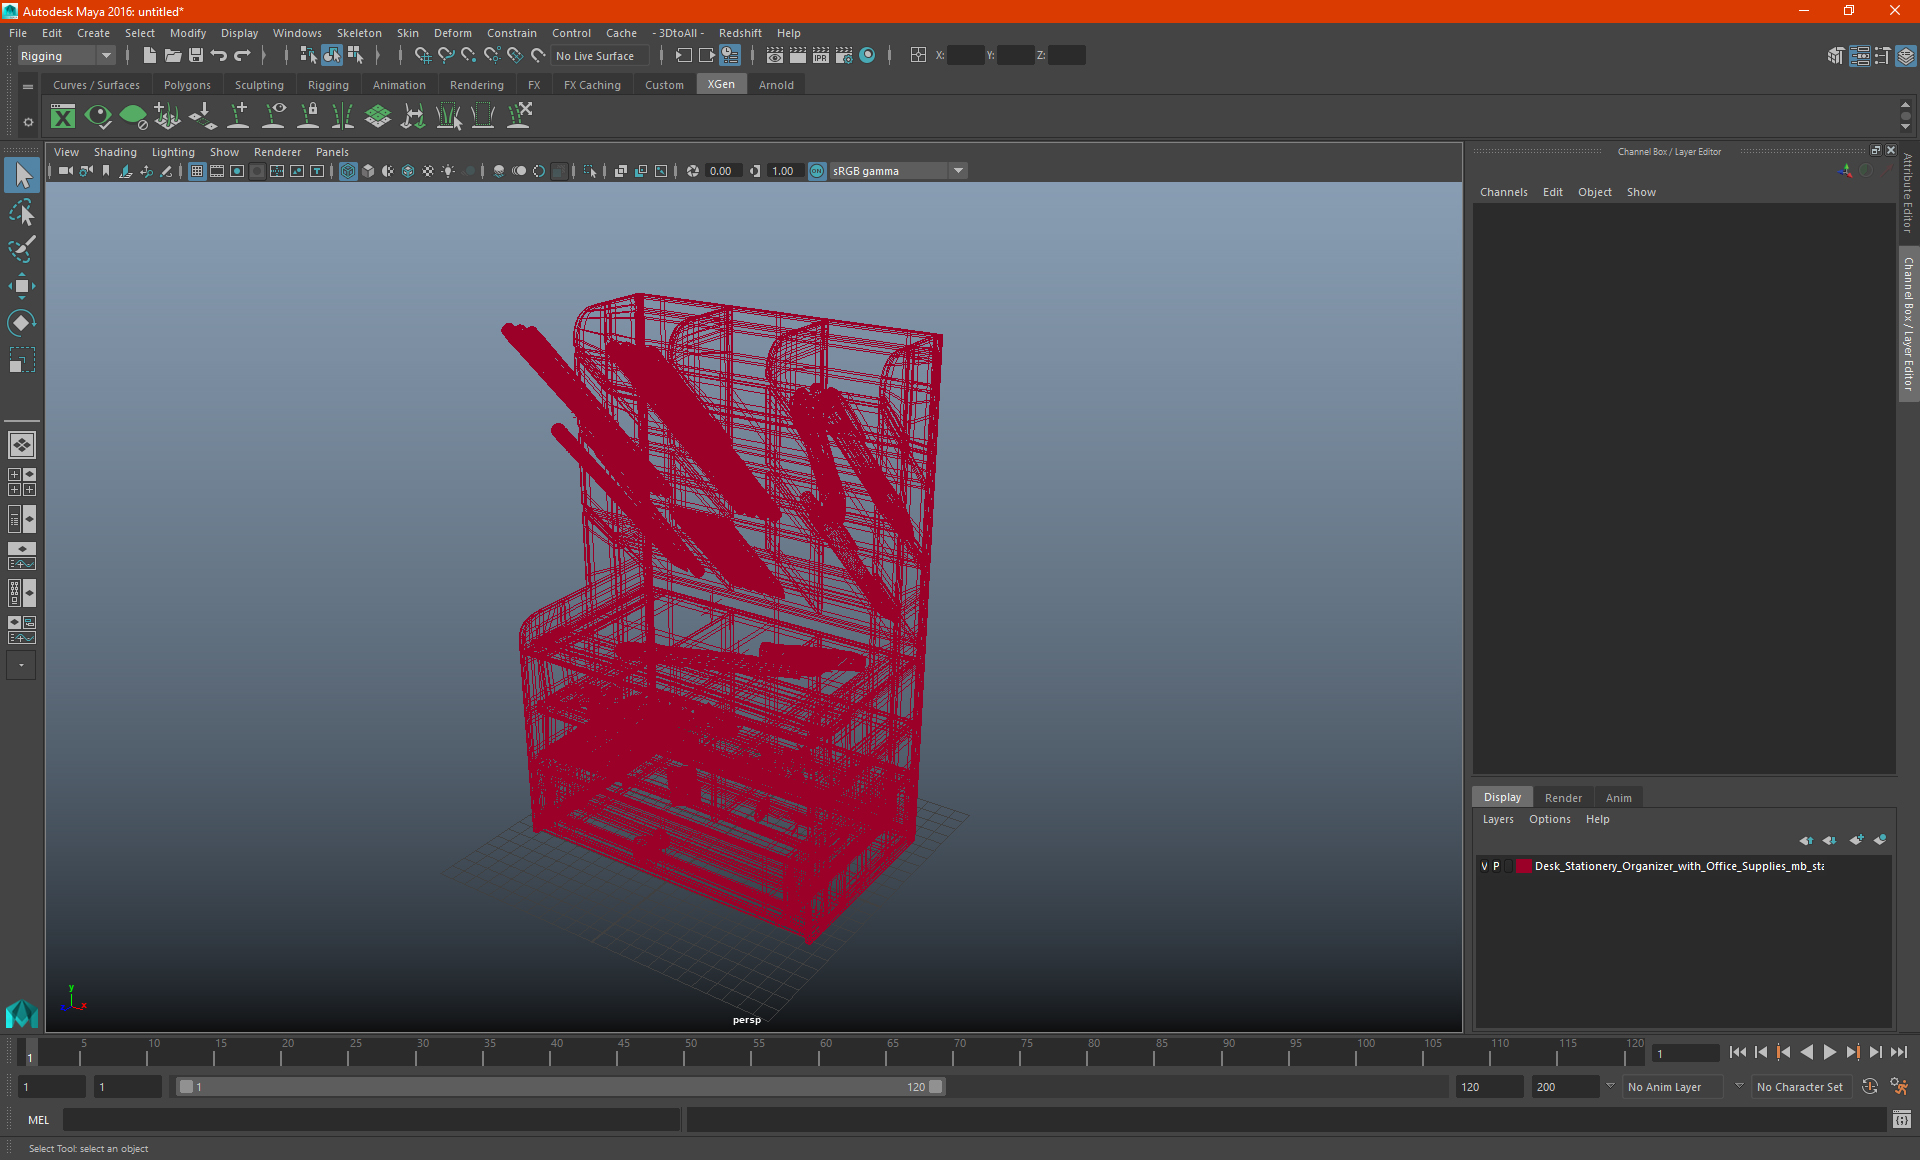Viewport: 1920px width, 1160px height.
Task: Open viewport Panels menu
Action: [332, 152]
